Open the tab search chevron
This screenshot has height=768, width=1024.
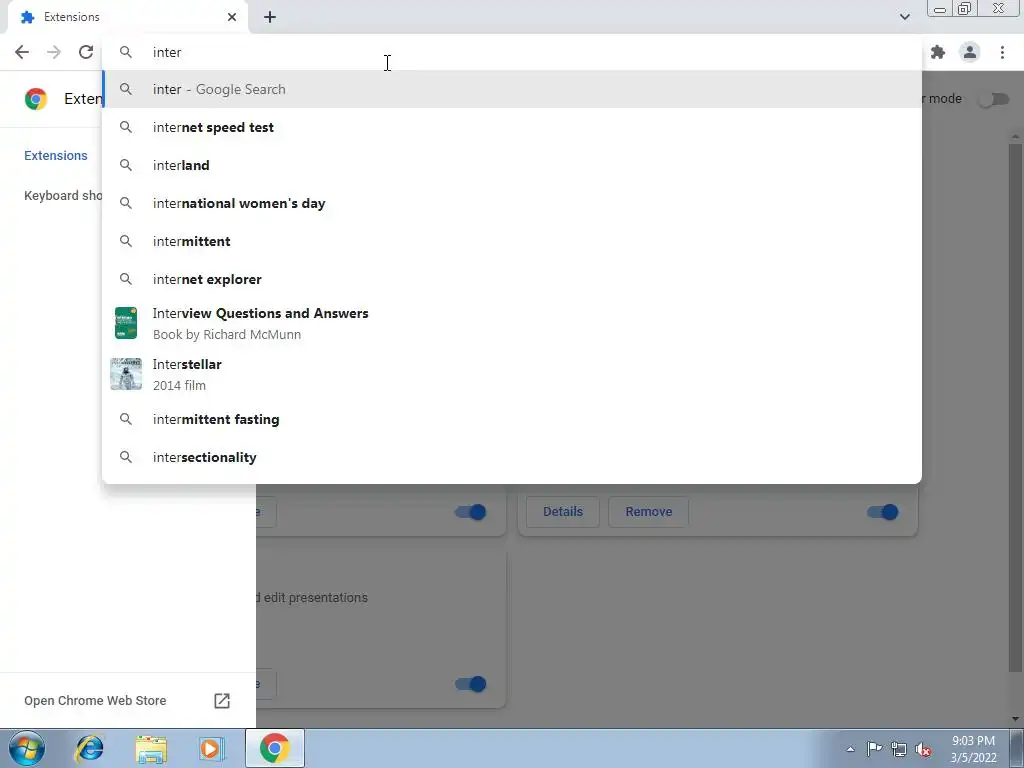(x=904, y=17)
